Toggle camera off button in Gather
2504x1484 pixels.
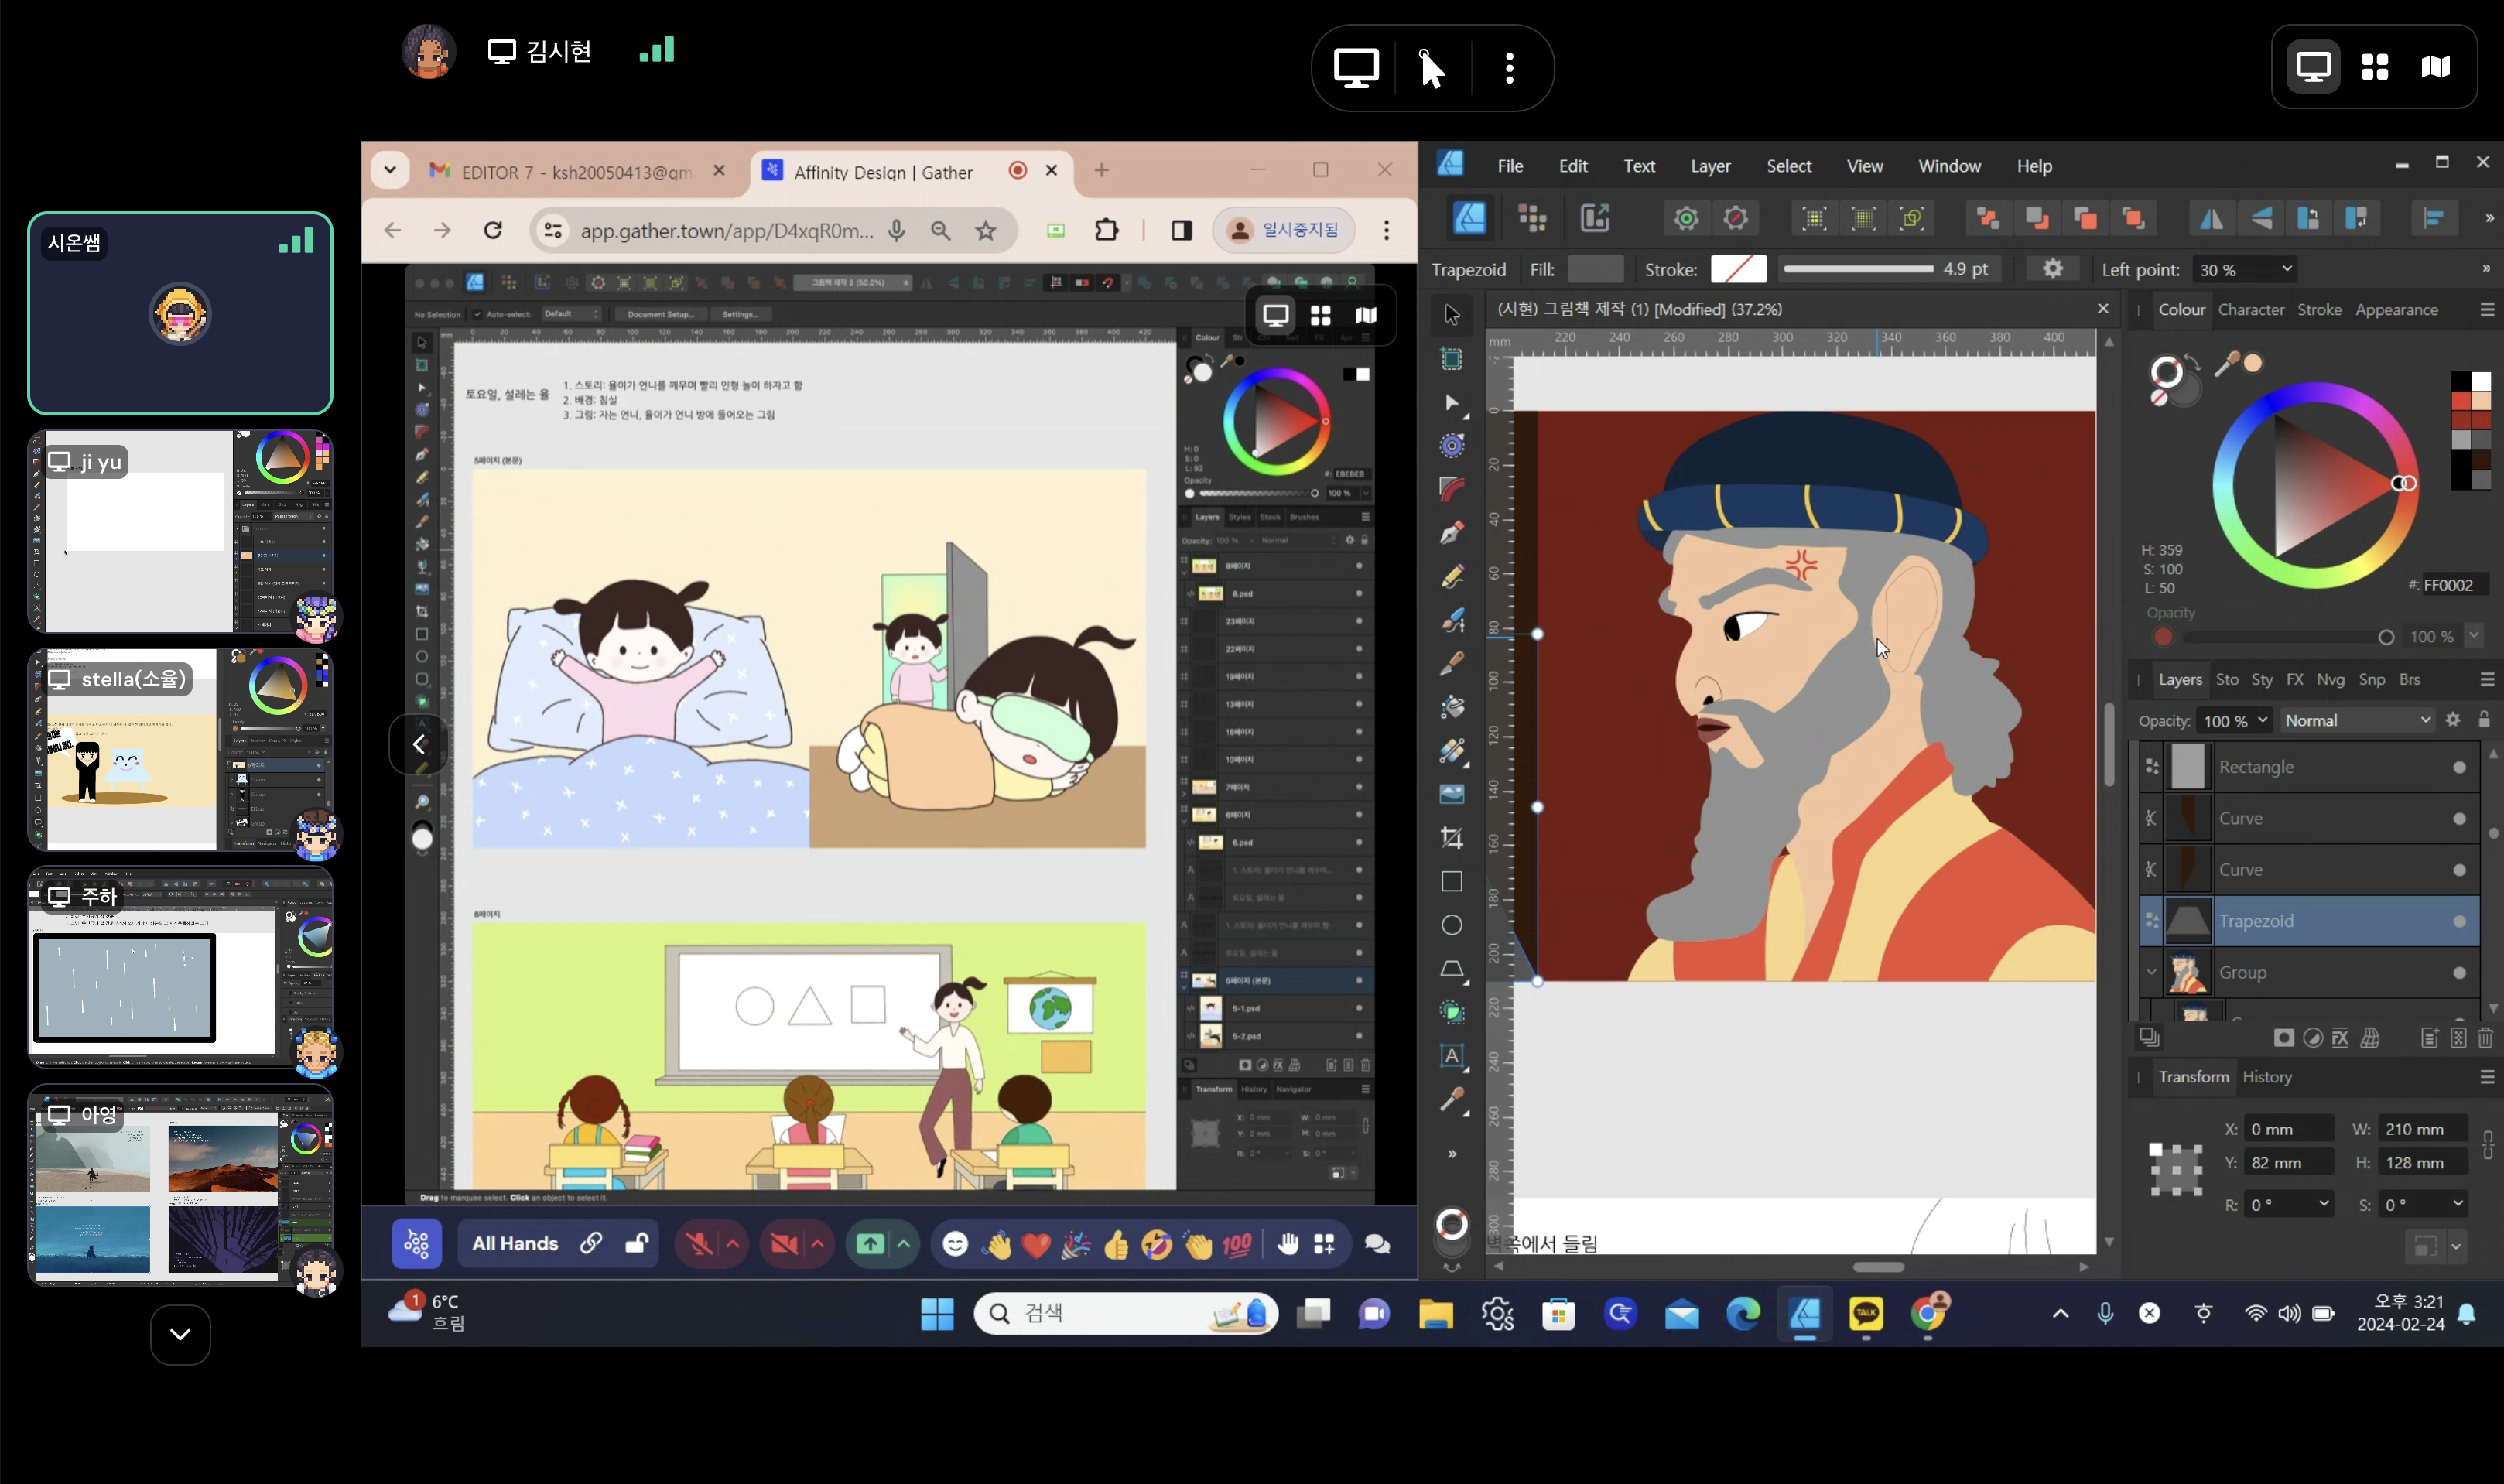[x=785, y=1244]
